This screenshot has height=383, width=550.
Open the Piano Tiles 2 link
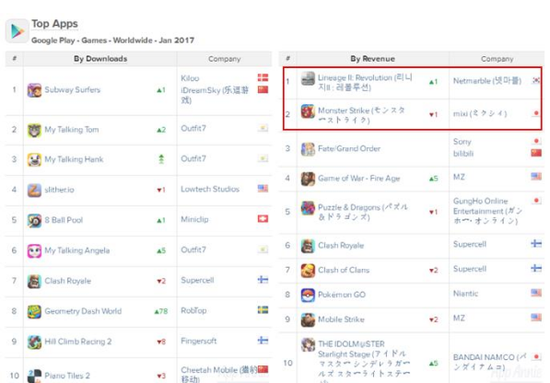(67, 376)
